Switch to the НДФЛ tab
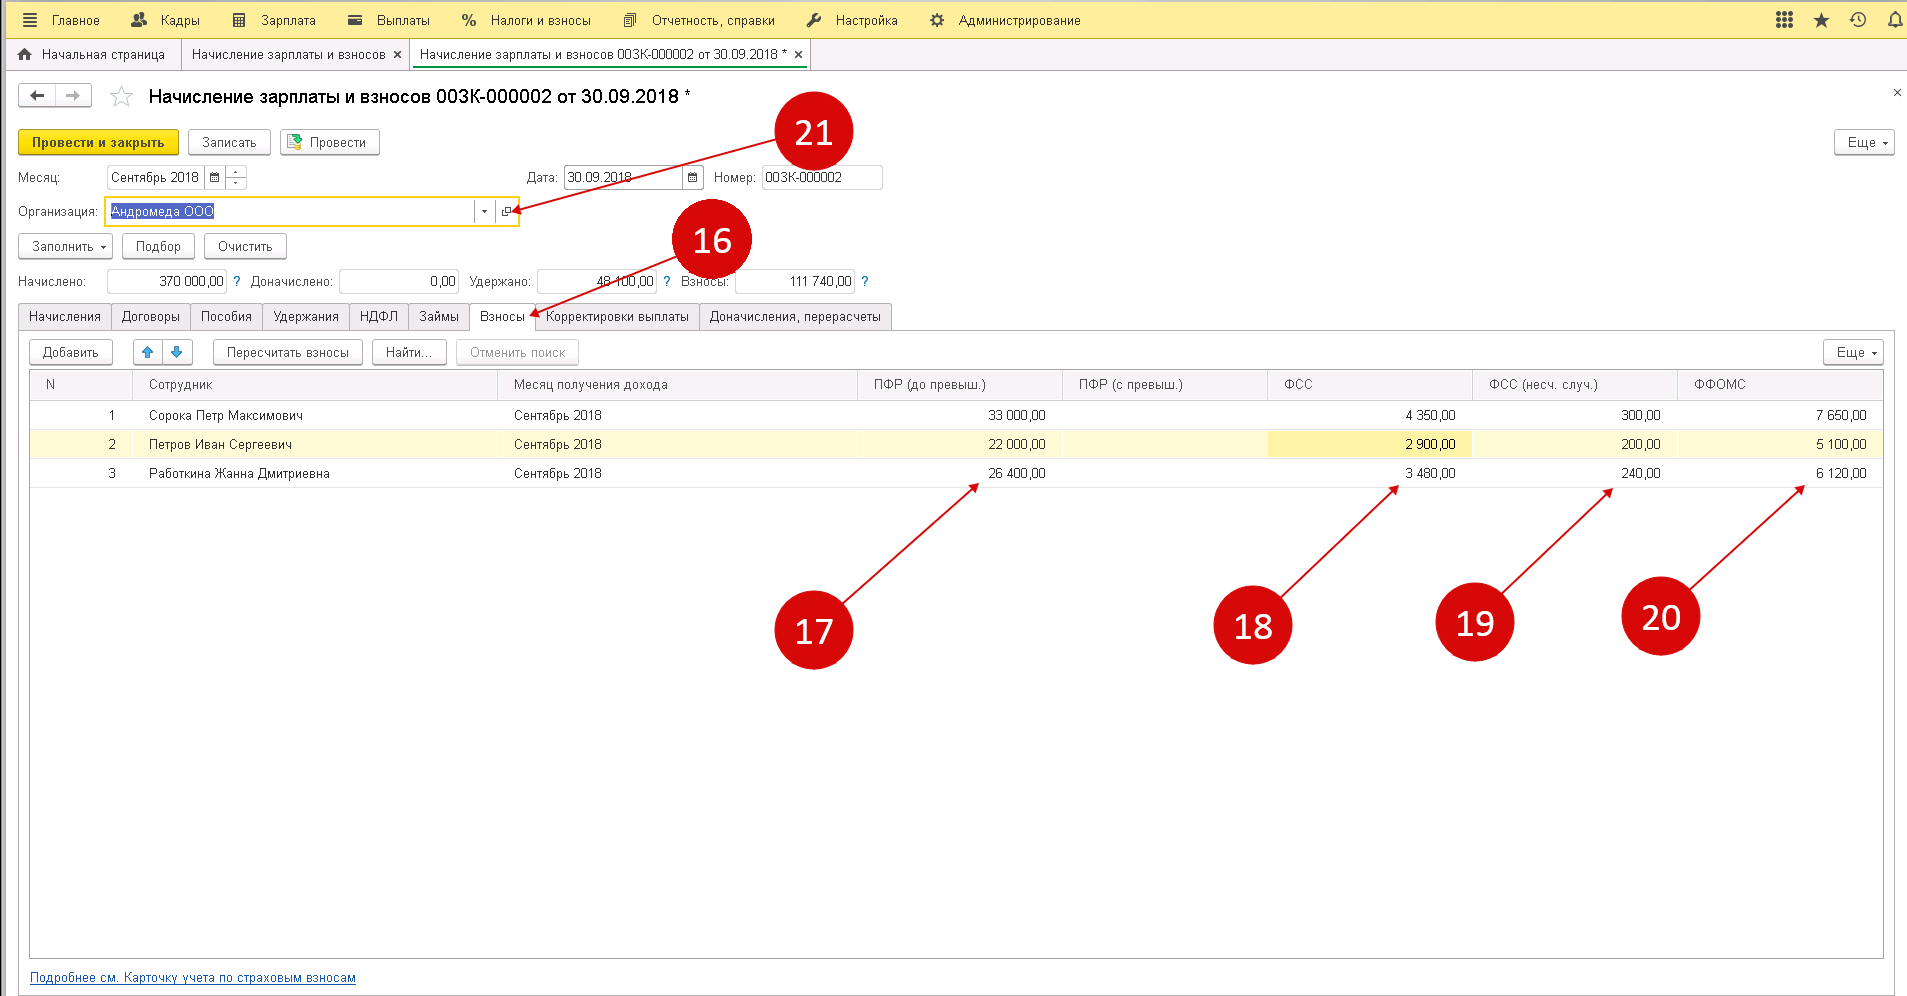Screen dimensions: 1907x996 click(378, 317)
